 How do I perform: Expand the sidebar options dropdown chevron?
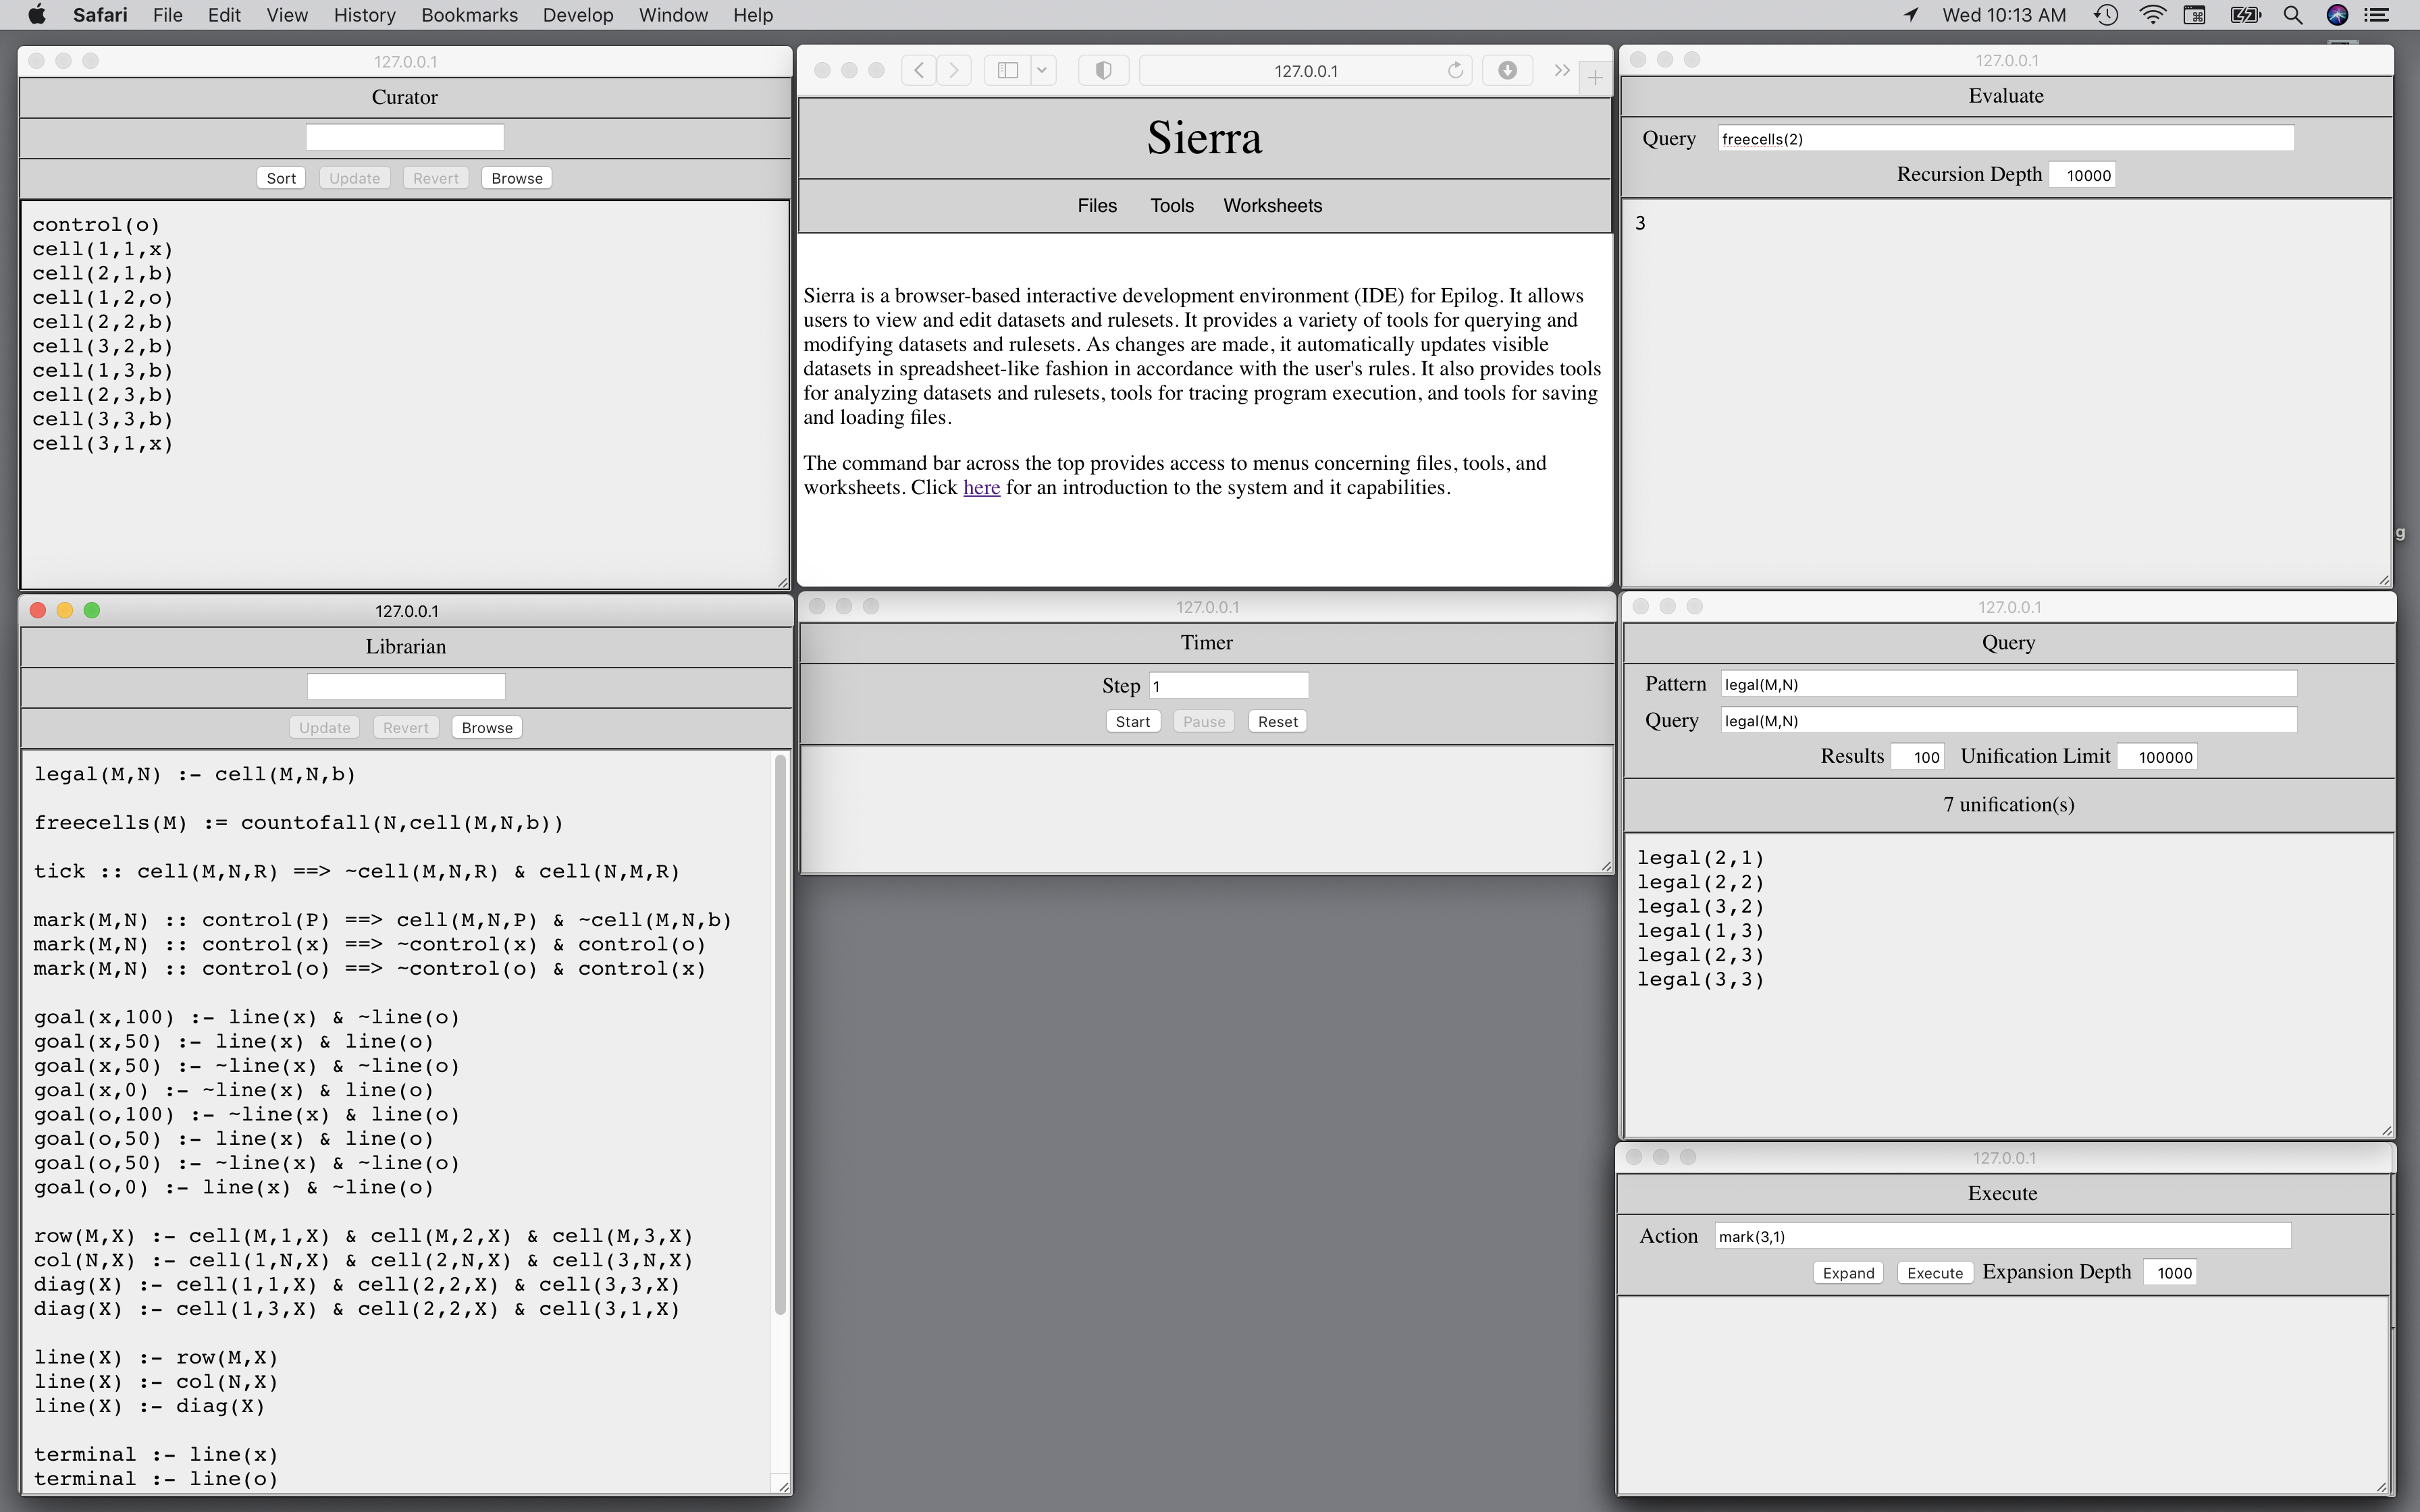tap(1042, 70)
